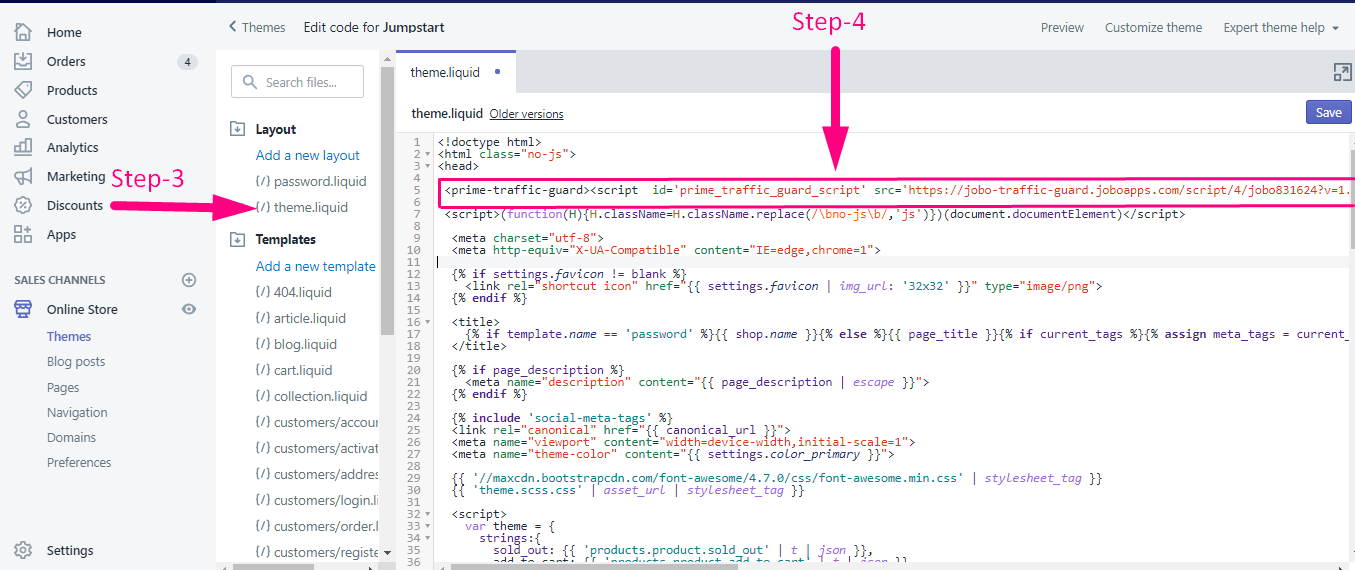This screenshot has width=1355, height=570.
Task: View online store via eye icon
Action: pyautogui.click(x=189, y=309)
